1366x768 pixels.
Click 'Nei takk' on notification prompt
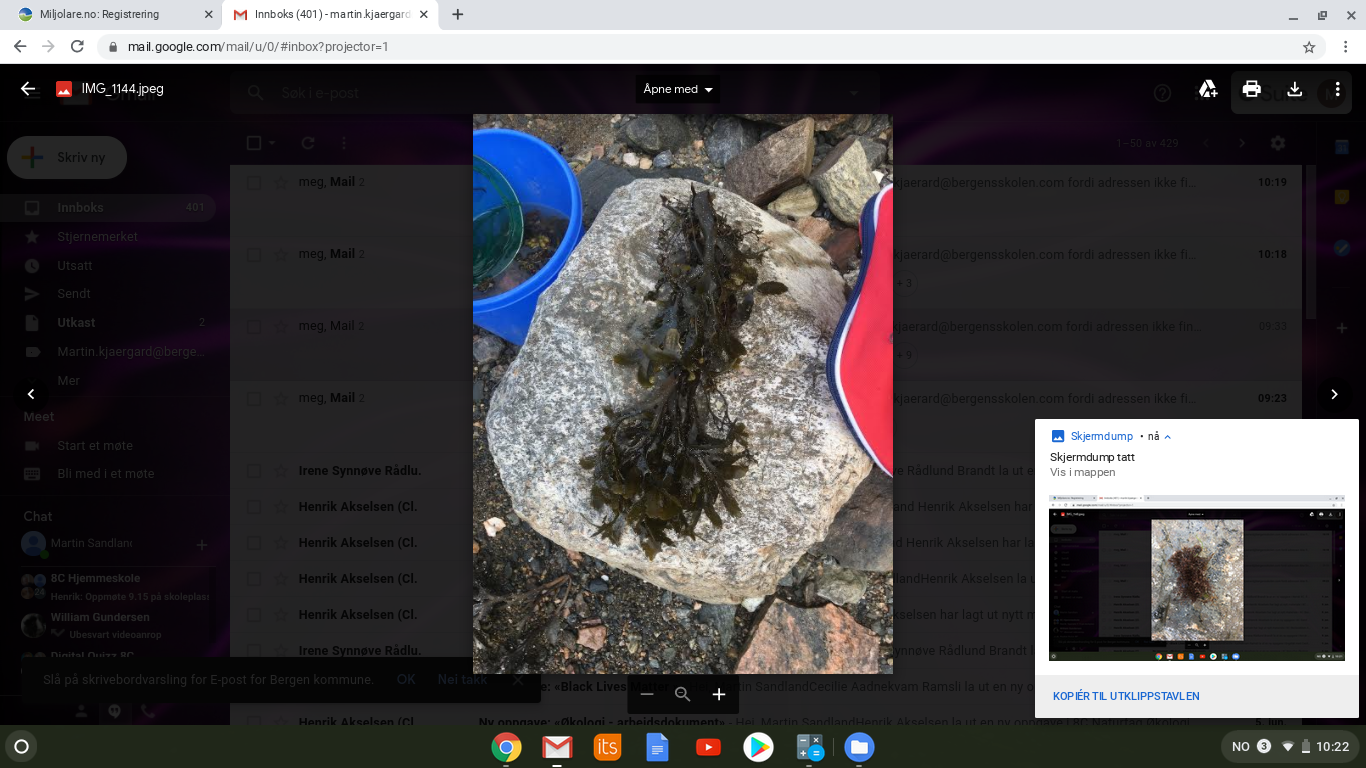pyautogui.click(x=463, y=679)
